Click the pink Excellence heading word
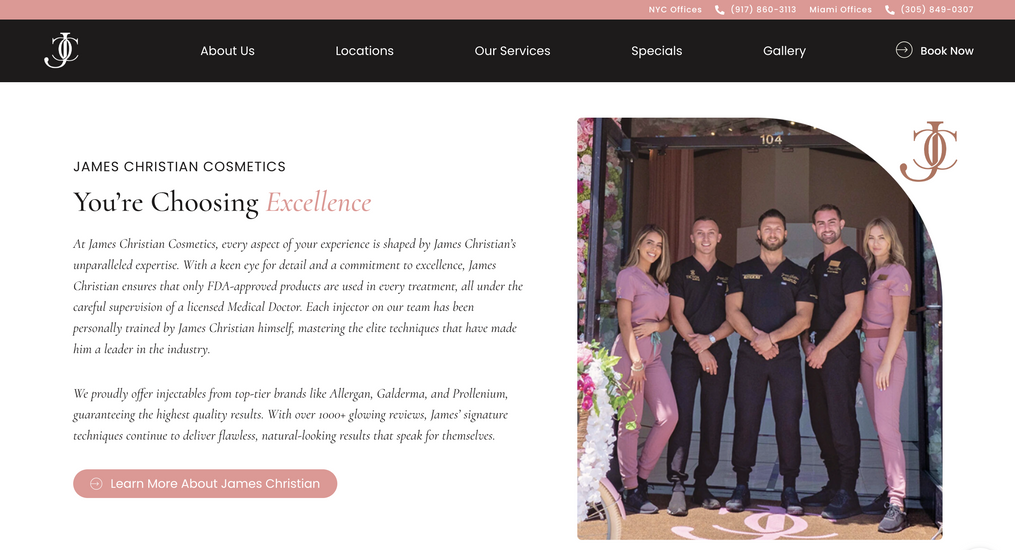Screen dimensions: 1015x550 click(x=318, y=203)
